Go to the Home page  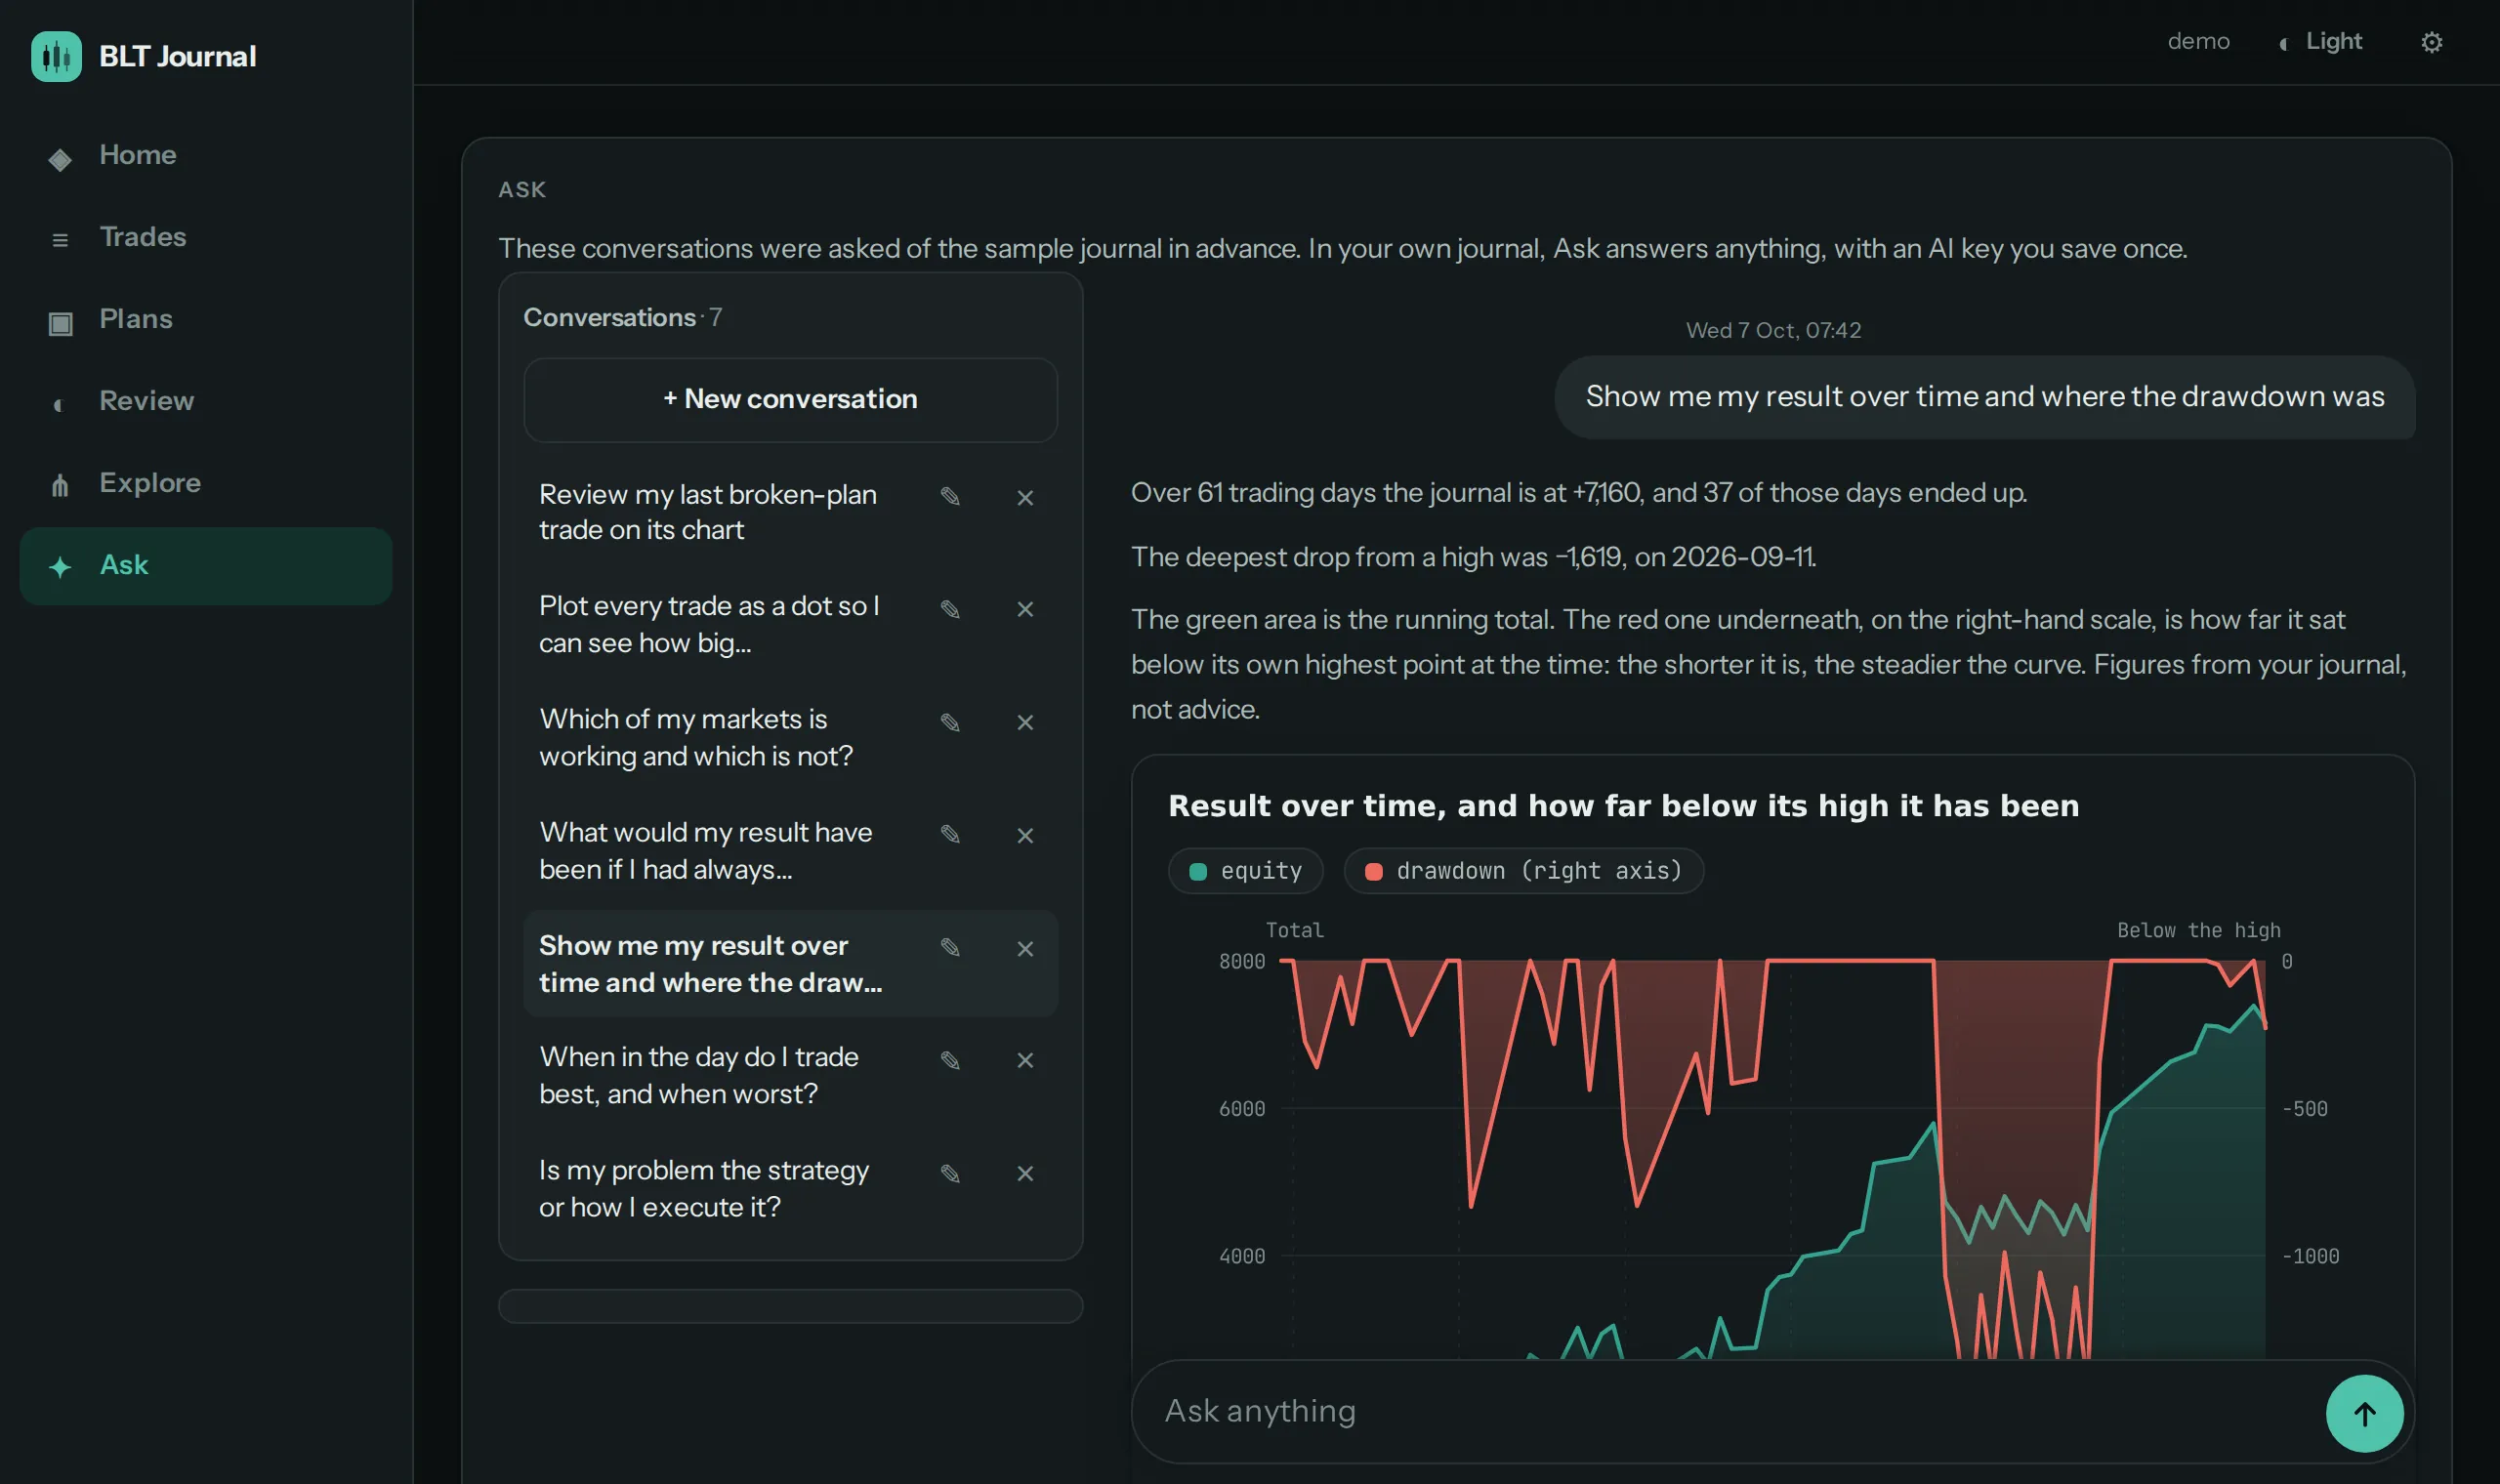tap(205, 156)
